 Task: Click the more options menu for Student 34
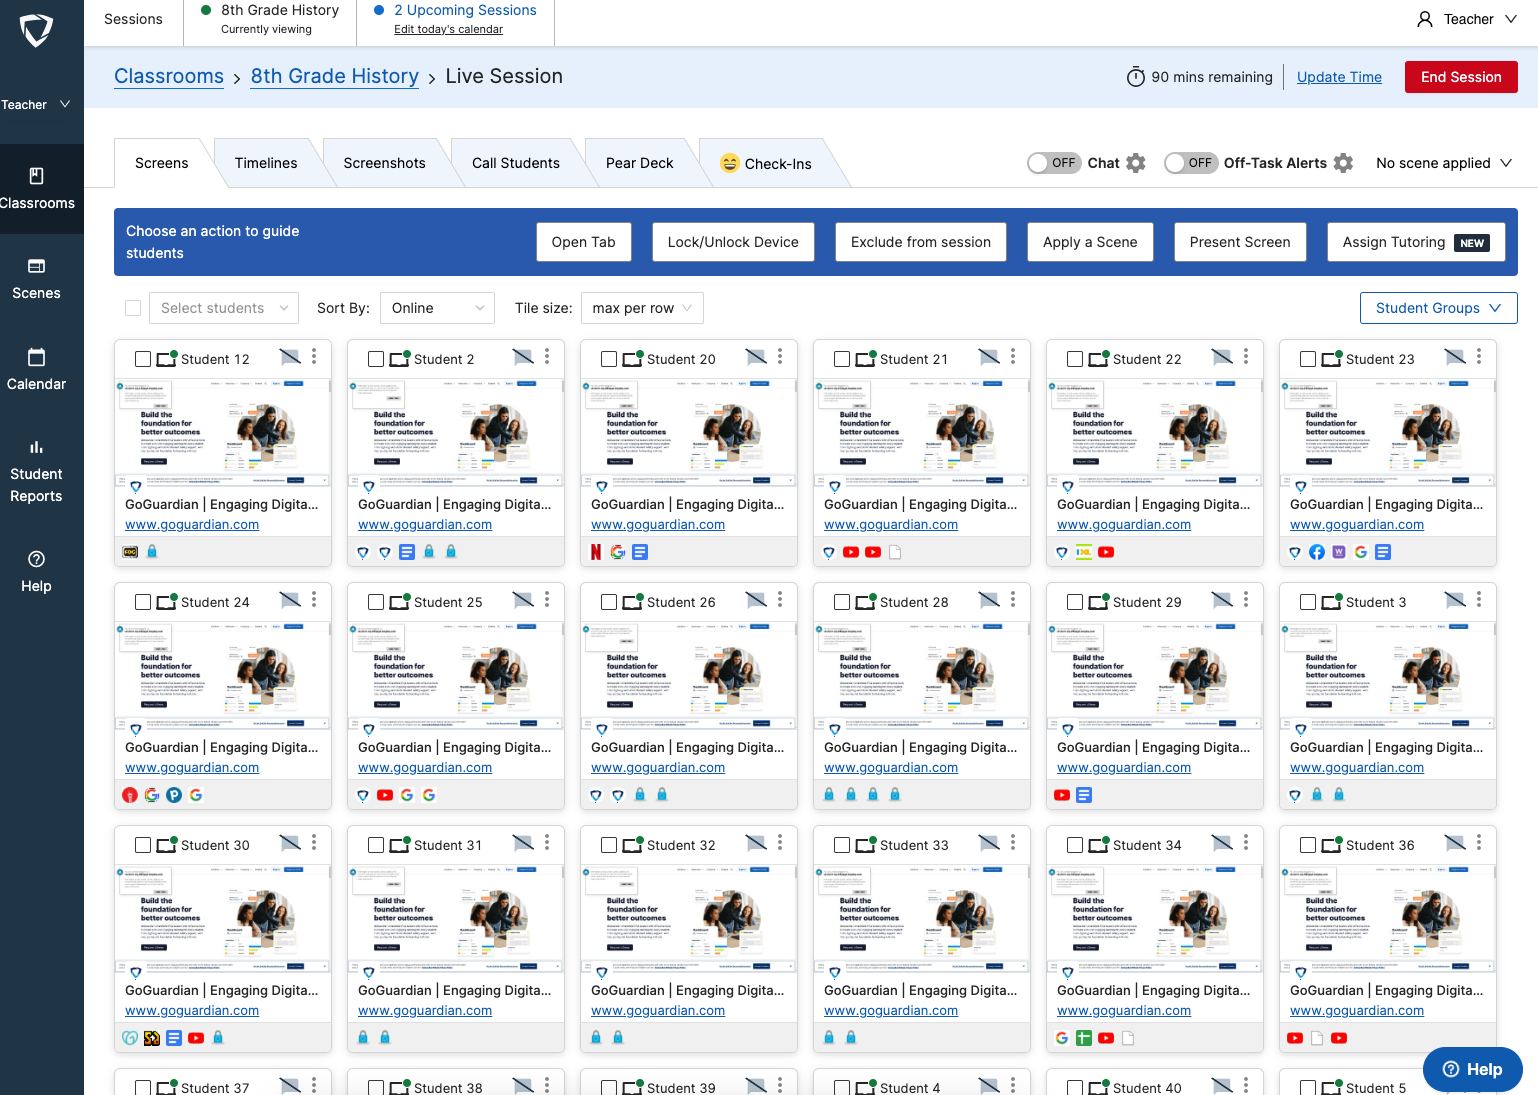tap(1246, 843)
